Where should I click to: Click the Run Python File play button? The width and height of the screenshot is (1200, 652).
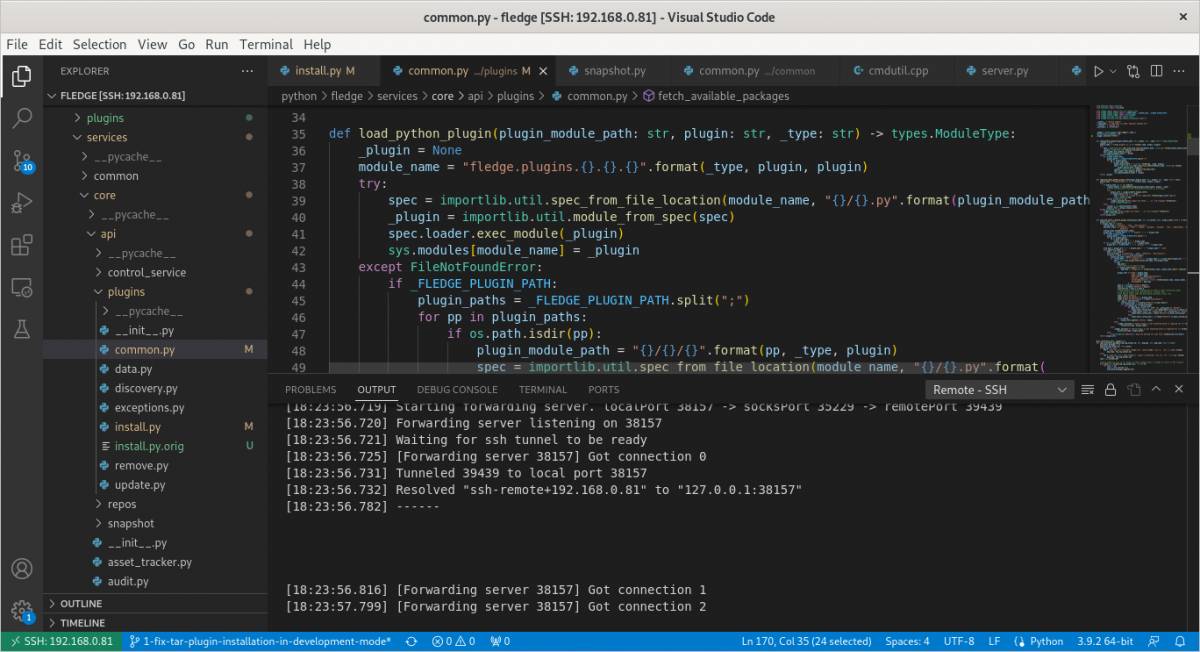point(1098,71)
